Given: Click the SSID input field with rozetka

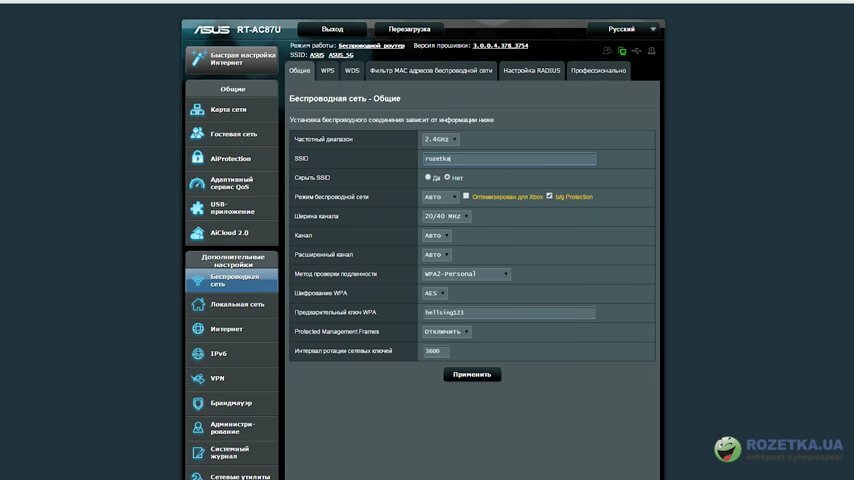Looking at the screenshot, I should 509,159.
